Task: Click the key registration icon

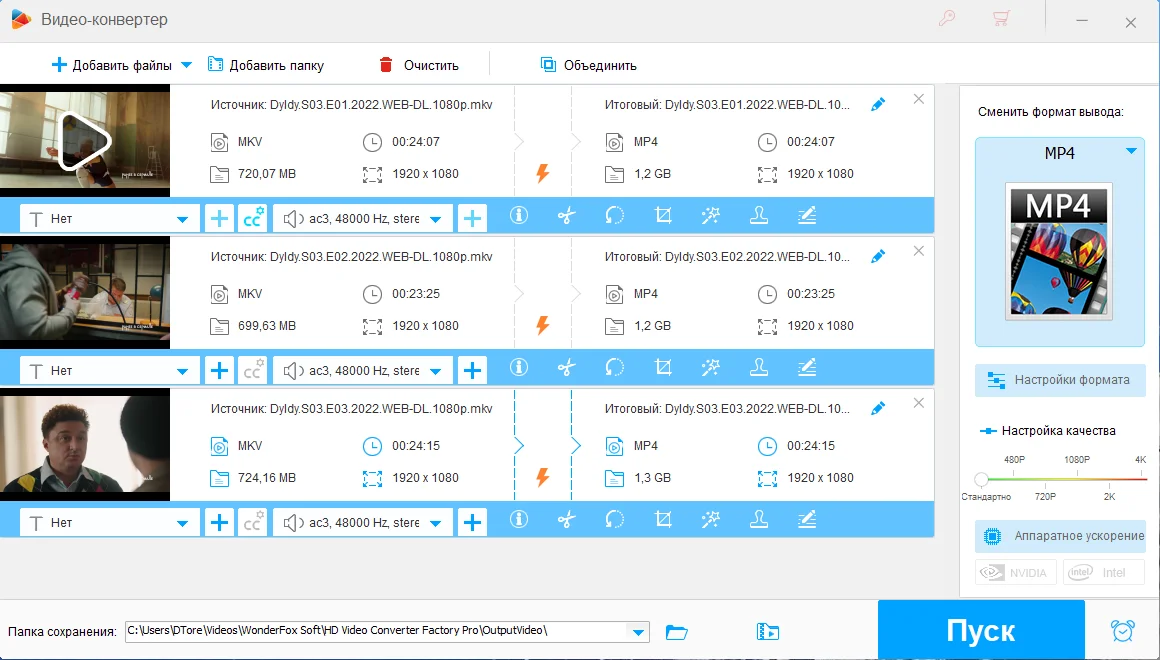Action: pyautogui.click(x=947, y=18)
